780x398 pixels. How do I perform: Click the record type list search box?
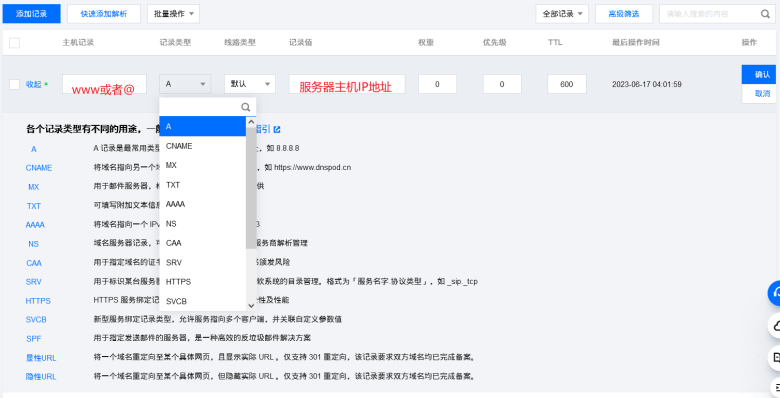pyautogui.click(x=207, y=107)
